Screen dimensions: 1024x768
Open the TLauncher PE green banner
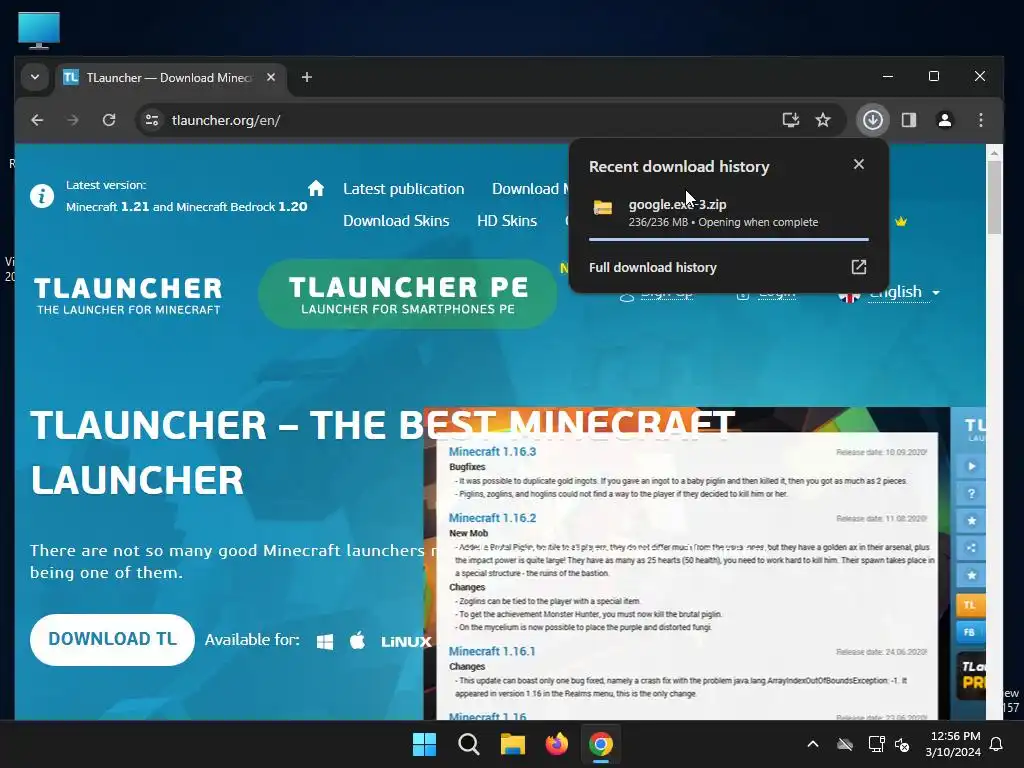point(408,295)
